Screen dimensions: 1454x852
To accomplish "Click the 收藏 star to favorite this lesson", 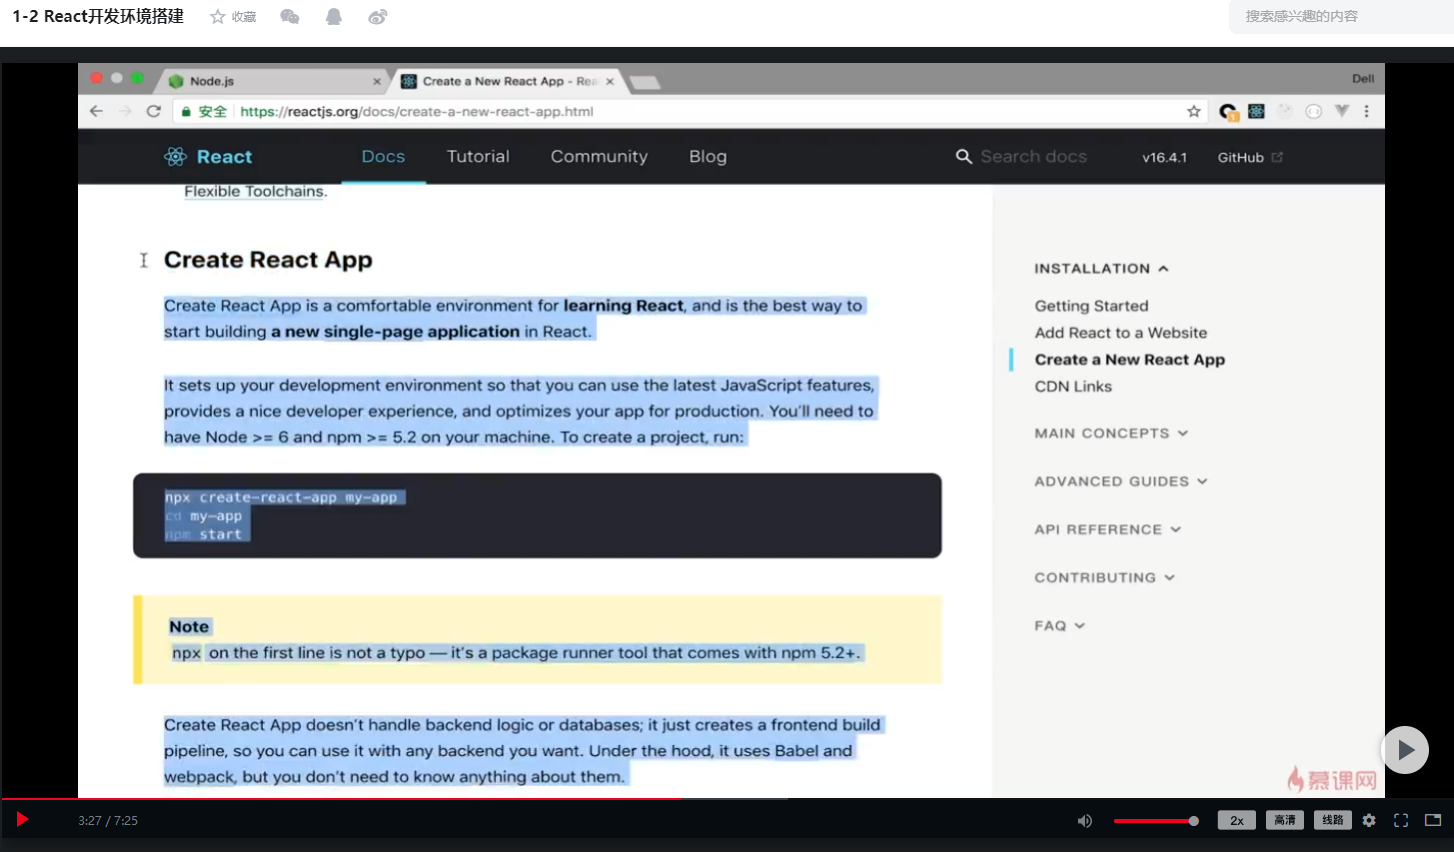I will [232, 17].
